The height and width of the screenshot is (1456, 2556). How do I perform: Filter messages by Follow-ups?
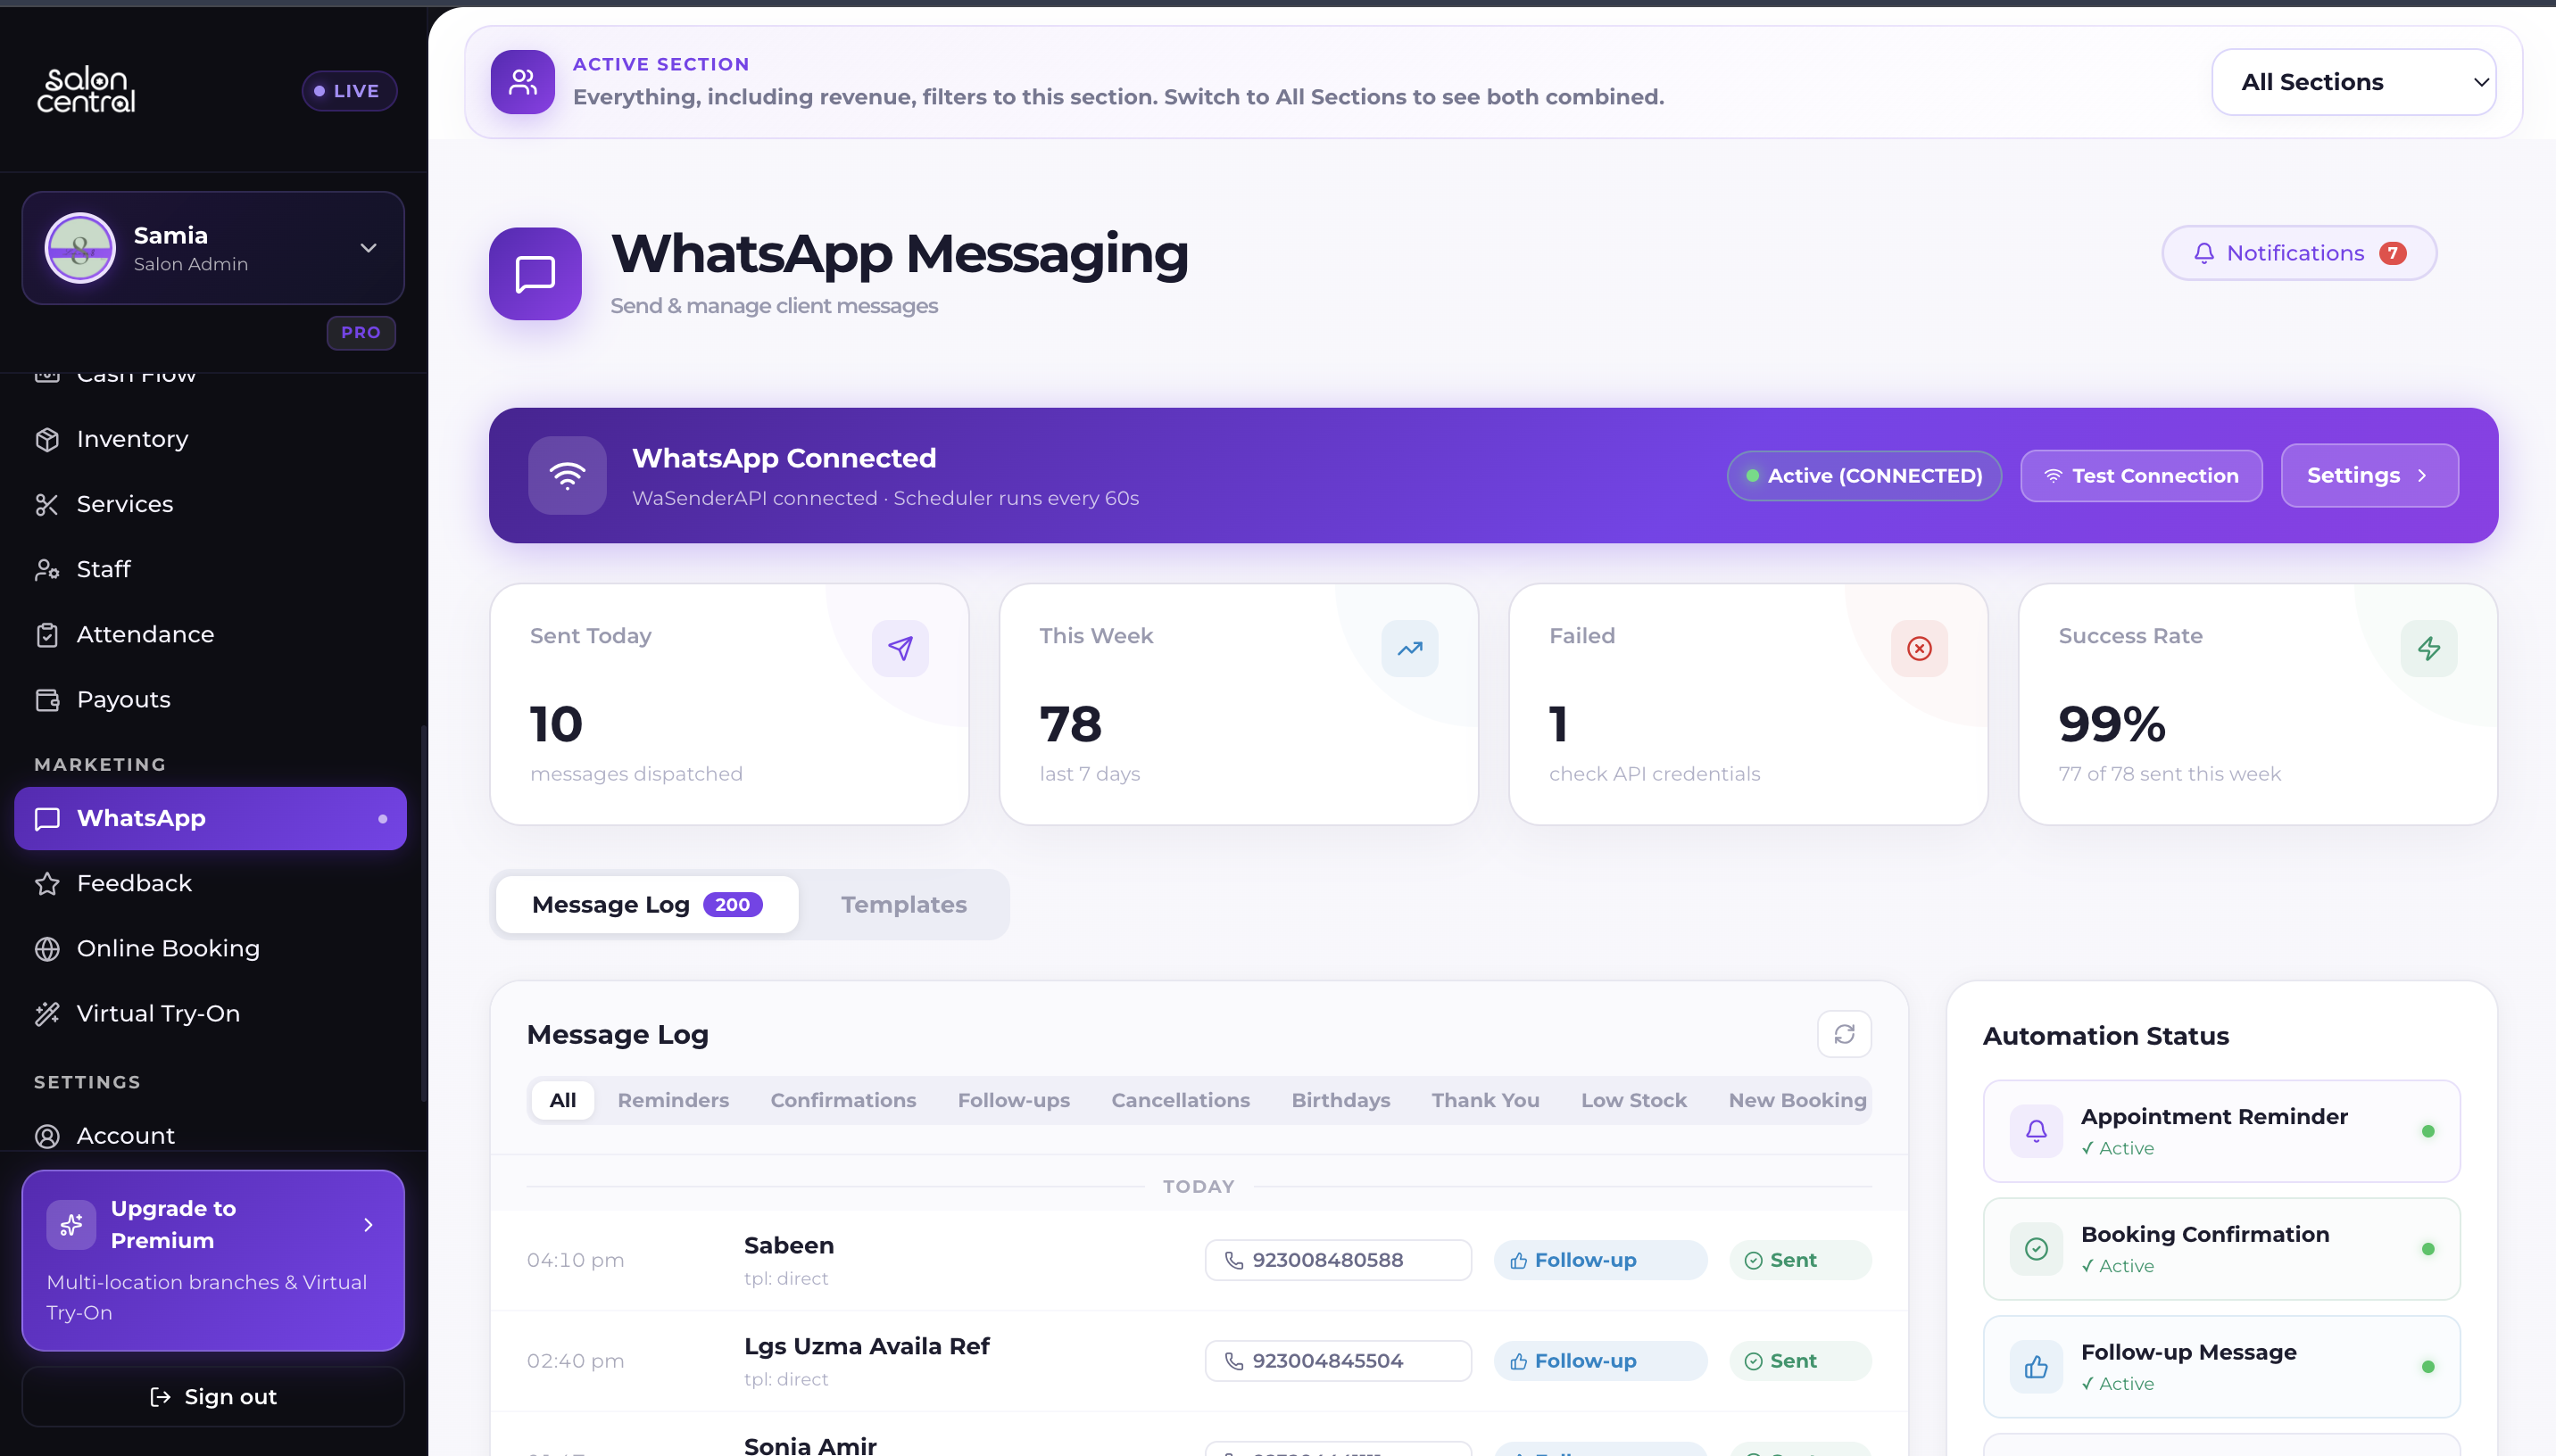point(1013,1100)
